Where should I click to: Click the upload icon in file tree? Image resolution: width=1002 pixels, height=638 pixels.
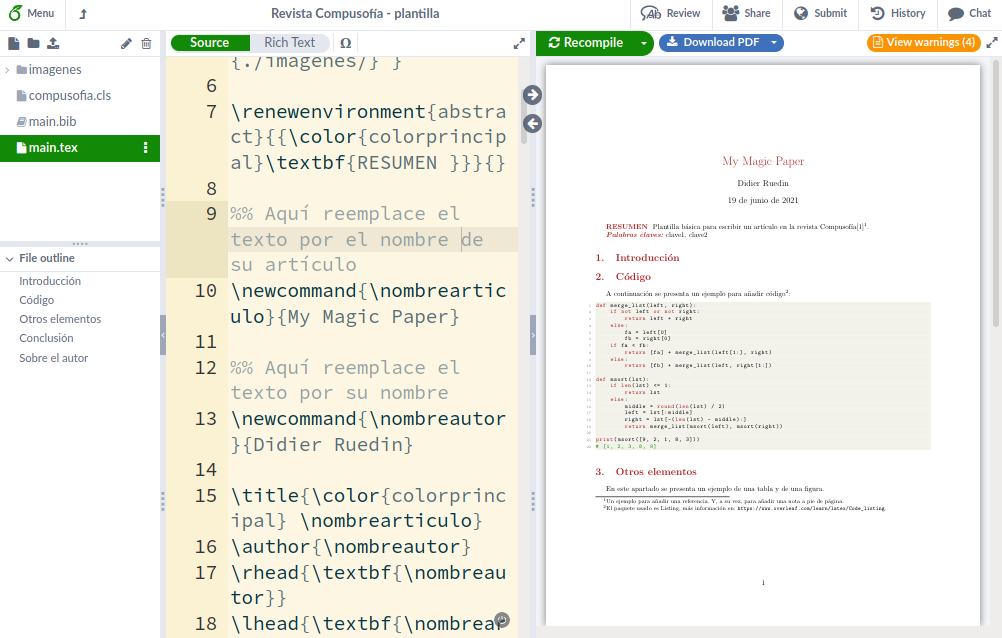tap(53, 43)
